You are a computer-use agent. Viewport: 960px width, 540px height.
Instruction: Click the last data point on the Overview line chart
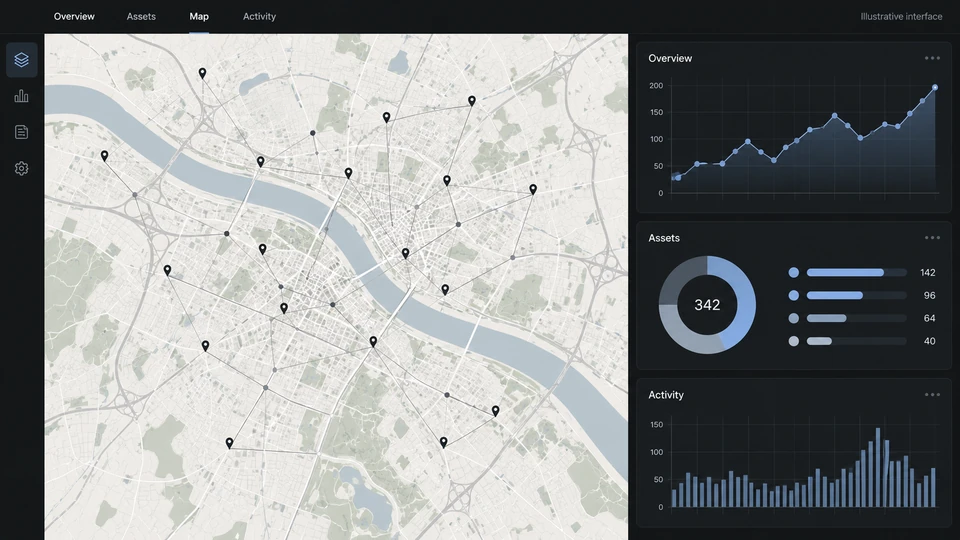(x=935, y=88)
